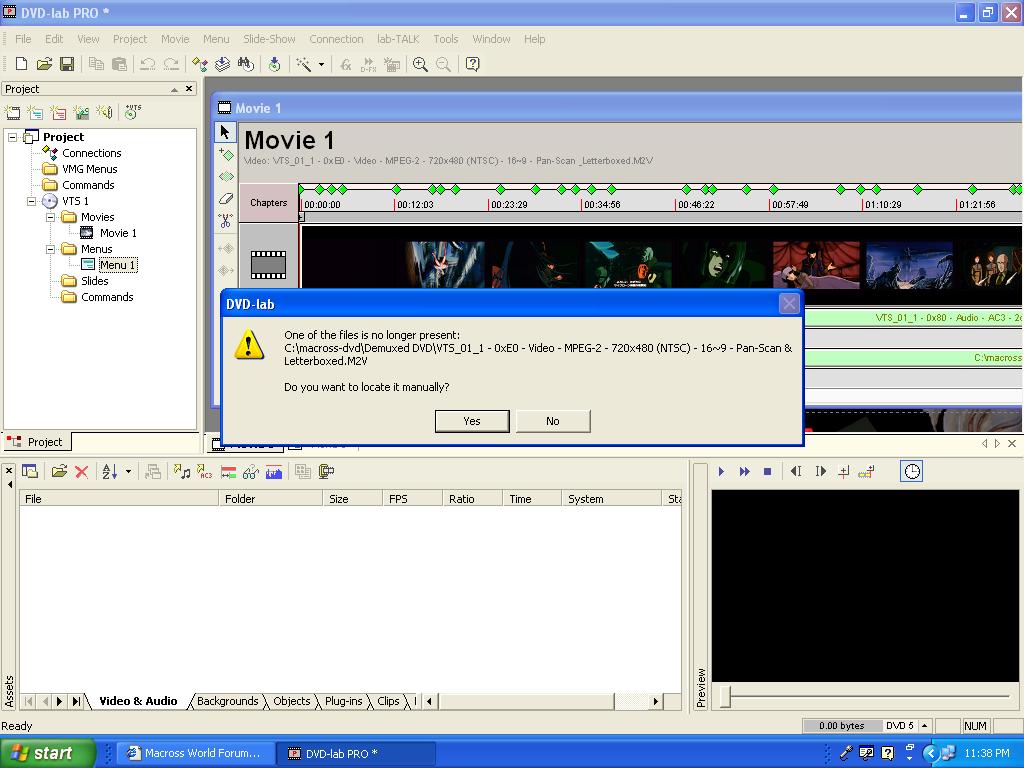The width and height of the screenshot is (1024, 768).
Task: Open the Connections toolbar icon
Action: 200,64
